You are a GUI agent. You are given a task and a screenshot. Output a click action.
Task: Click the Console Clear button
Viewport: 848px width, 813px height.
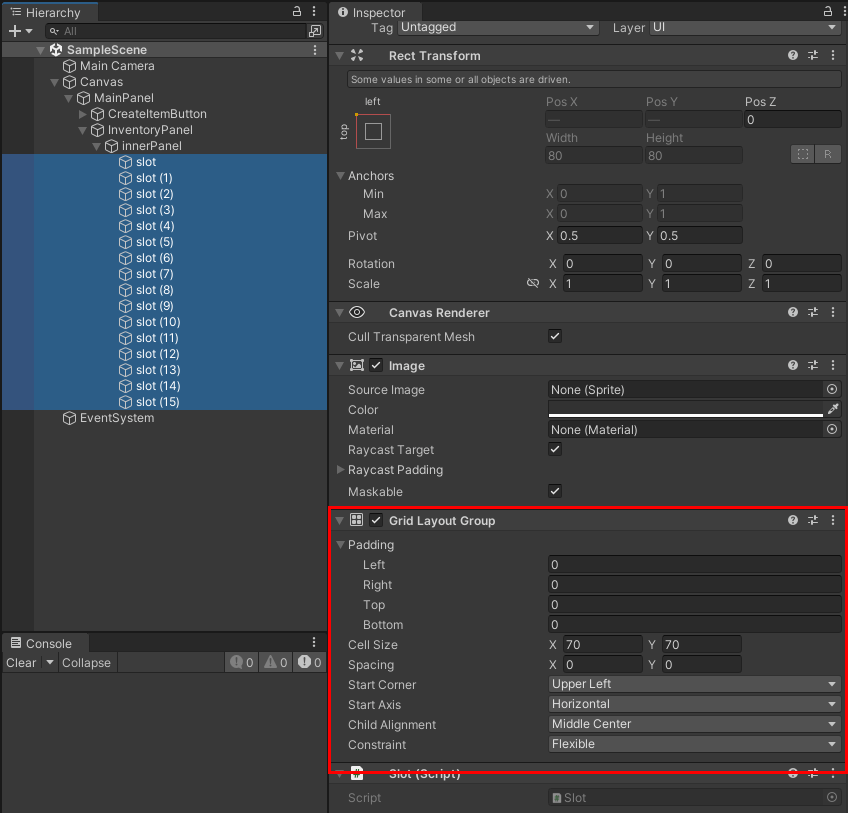(21, 663)
